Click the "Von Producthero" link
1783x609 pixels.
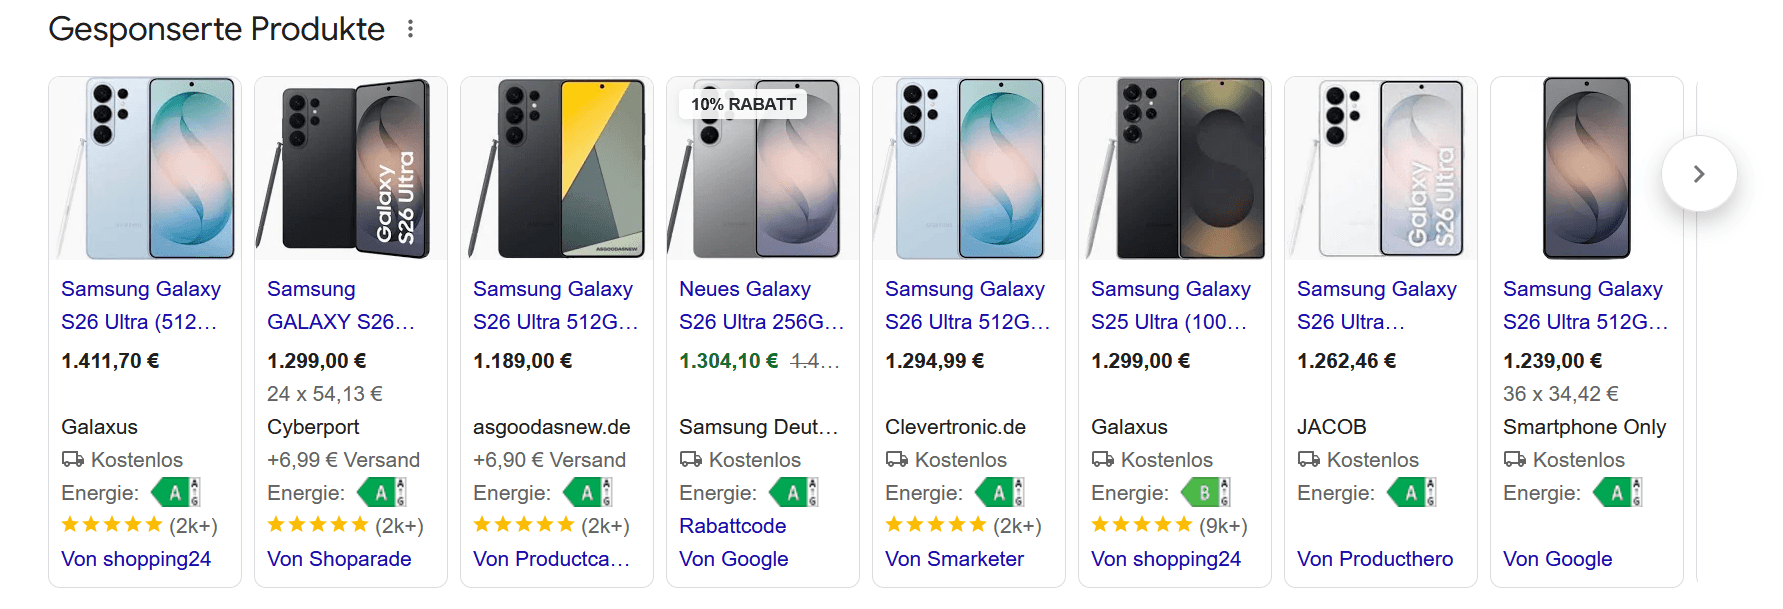click(x=1375, y=559)
